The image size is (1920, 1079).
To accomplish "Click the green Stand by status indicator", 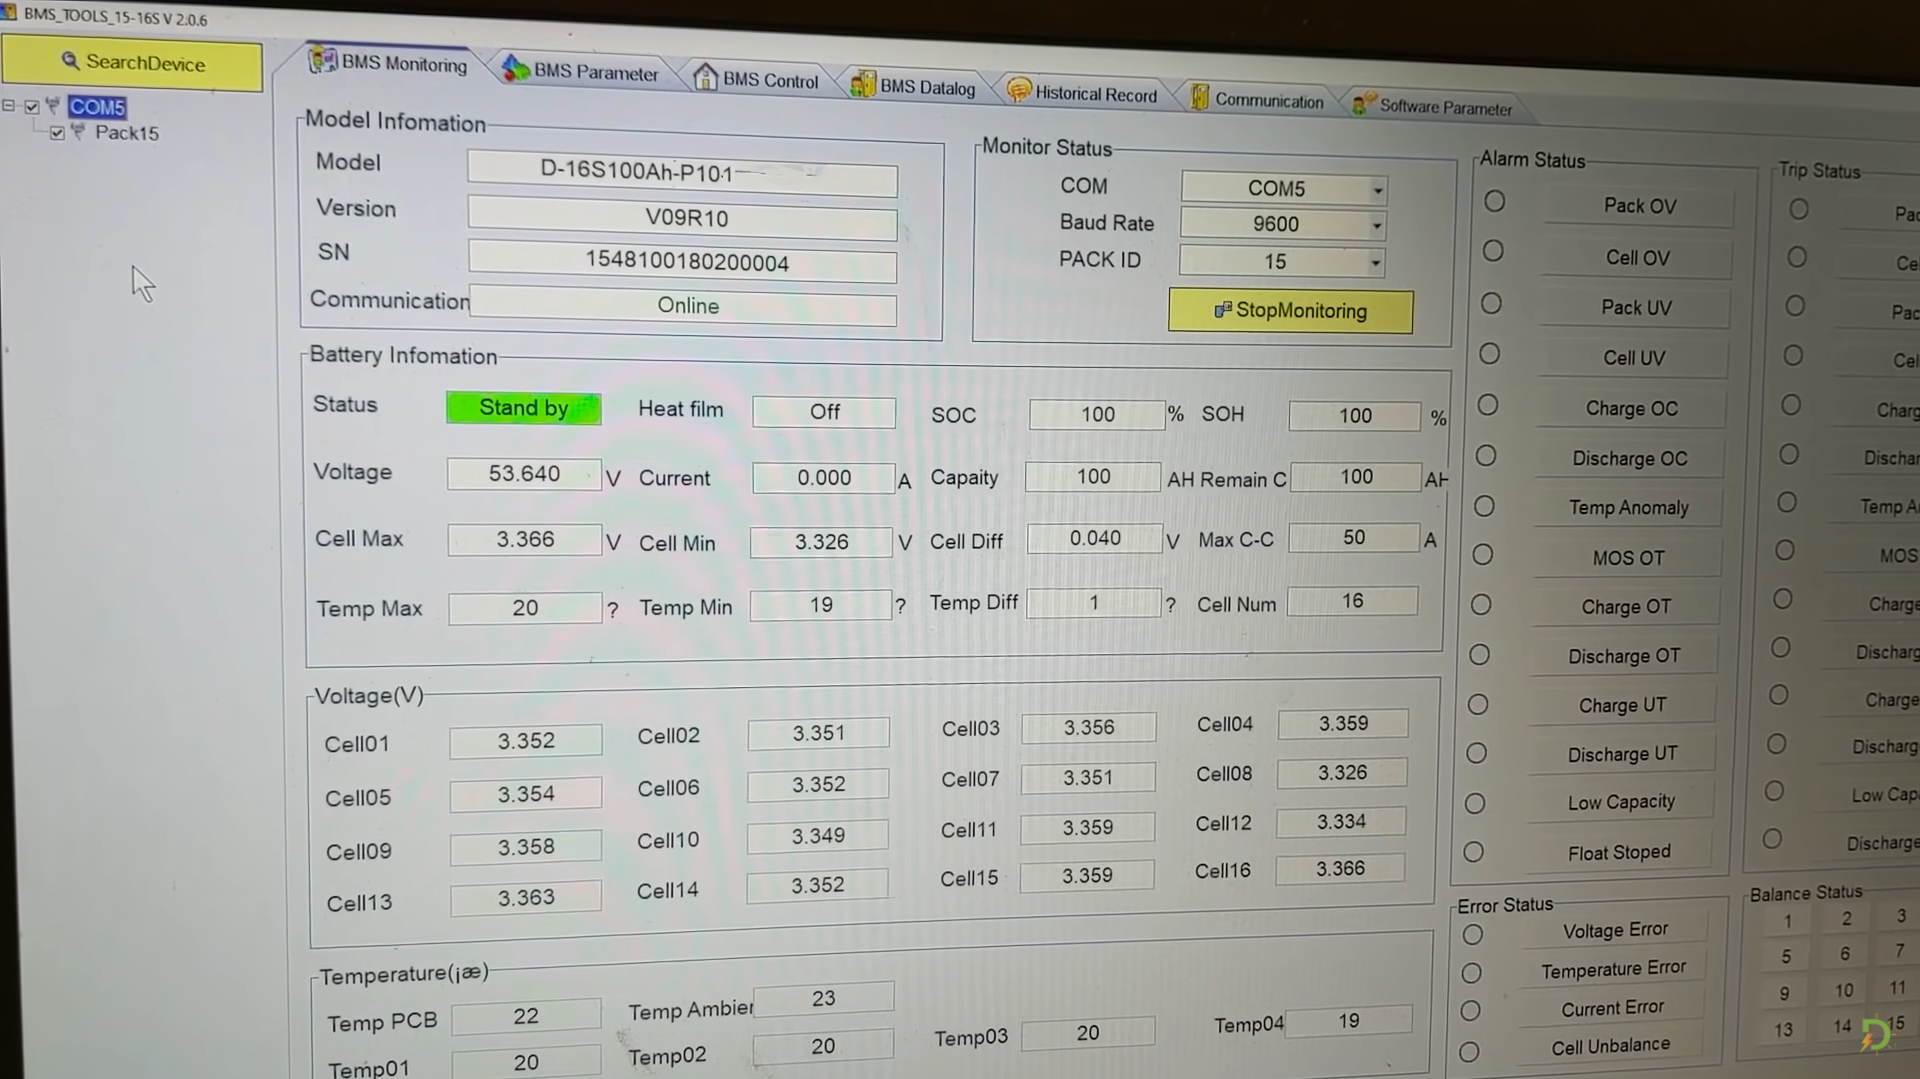I will (x=523, y=408).
